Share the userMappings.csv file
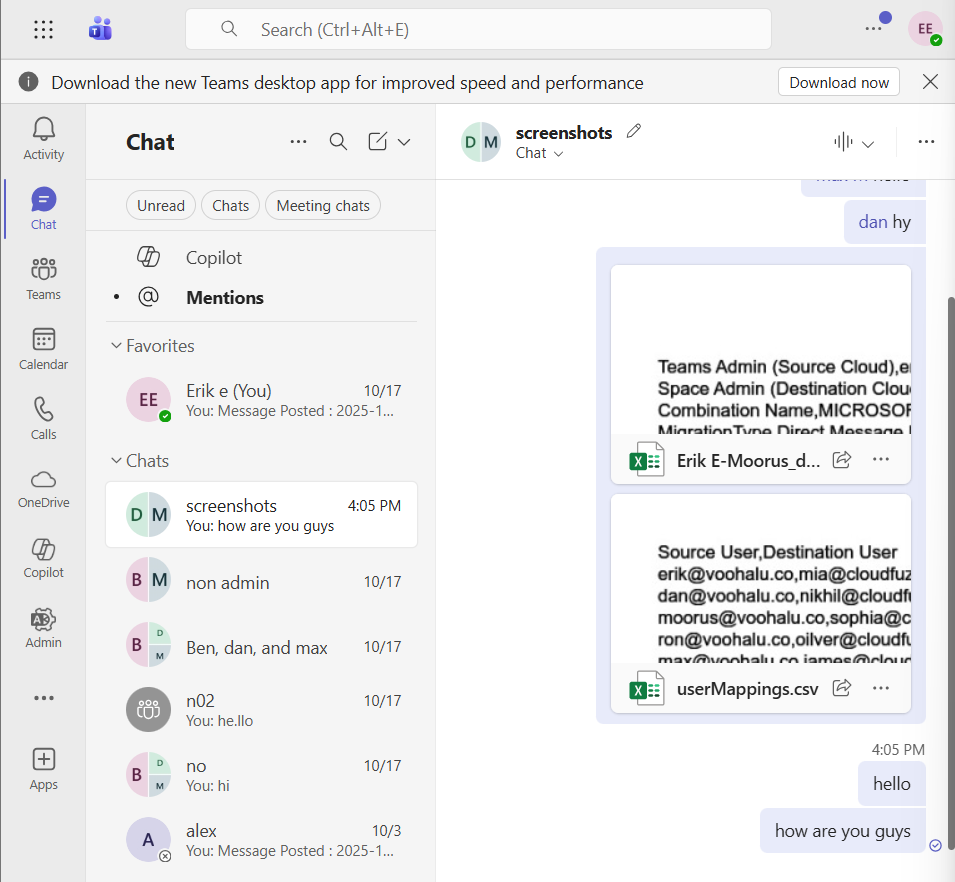 (842, 688)
